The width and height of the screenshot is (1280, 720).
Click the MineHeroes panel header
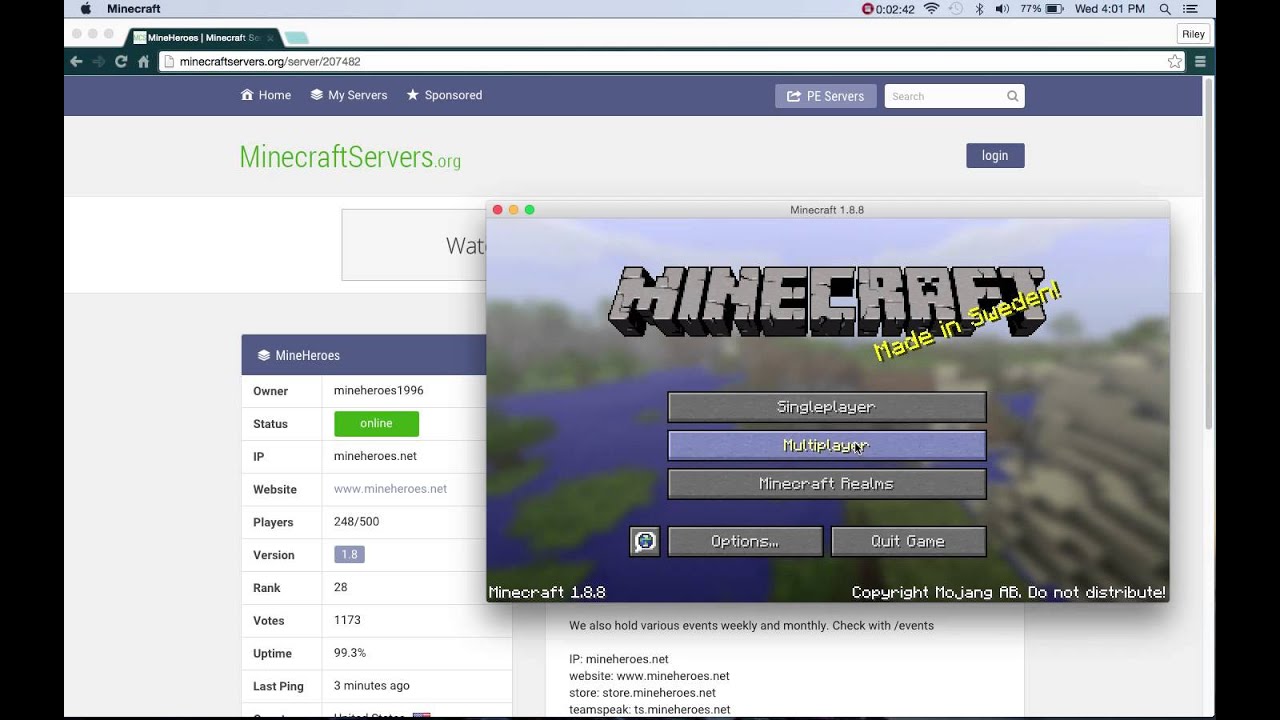click(x=364, y=355)
